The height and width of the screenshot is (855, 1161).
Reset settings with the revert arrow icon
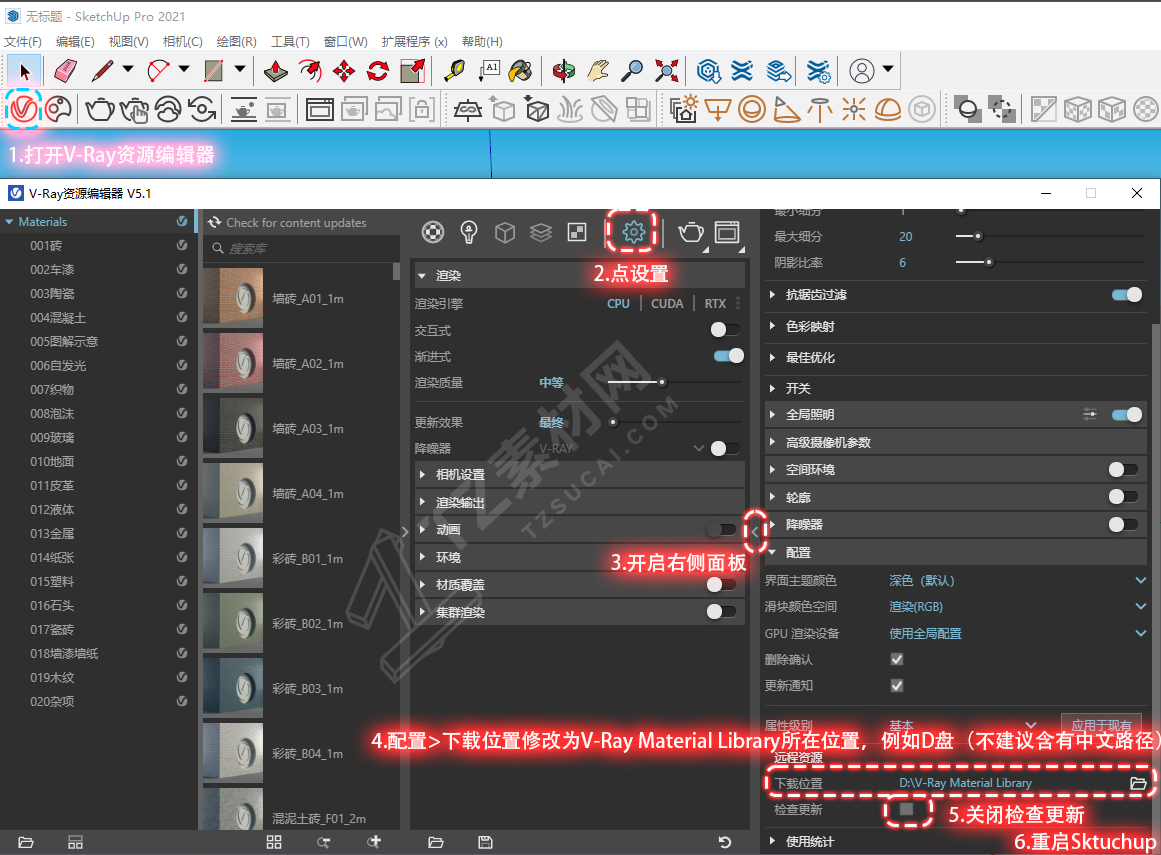pos(725,842)
